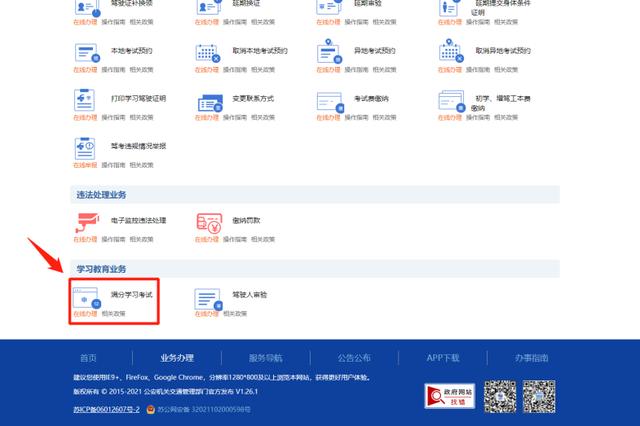Click the 驾驶人审验 document icon

pos(209,299)
